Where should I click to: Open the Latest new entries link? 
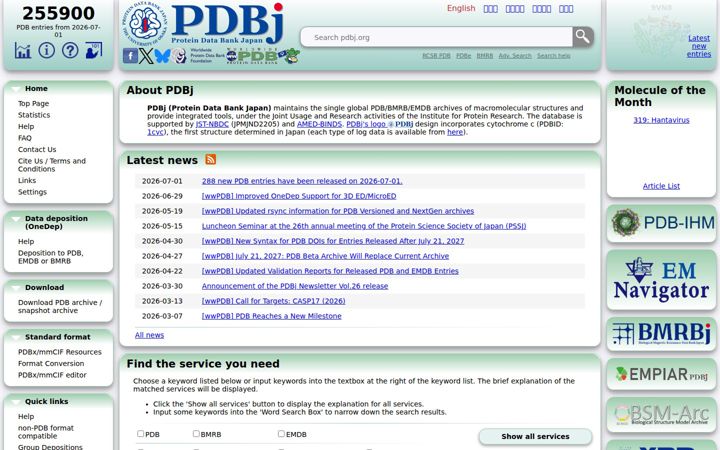(699, 46)
